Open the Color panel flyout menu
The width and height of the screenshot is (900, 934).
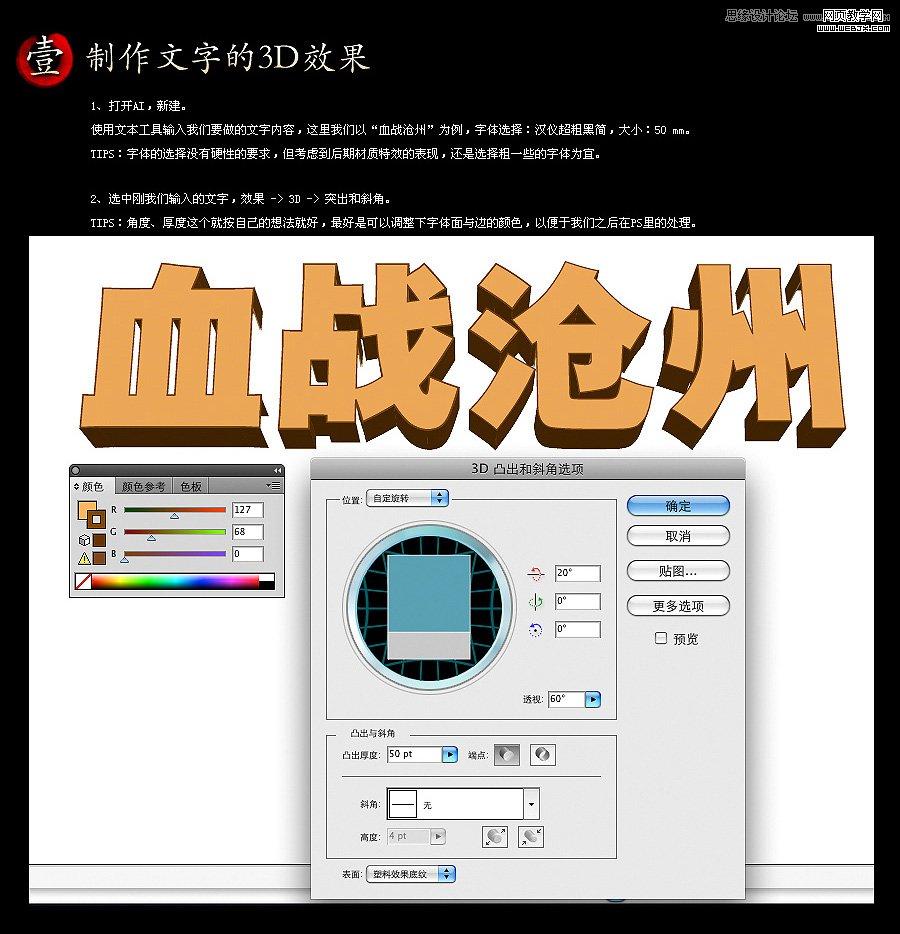pyautogui.click(x=274, y=486)
